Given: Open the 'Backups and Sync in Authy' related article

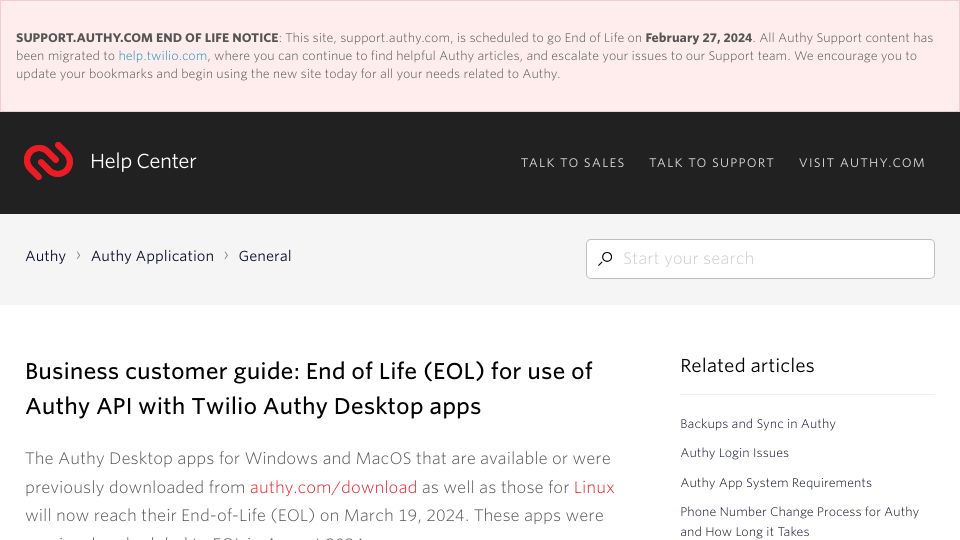Looking at the screenshot, I should click(757, 424).
